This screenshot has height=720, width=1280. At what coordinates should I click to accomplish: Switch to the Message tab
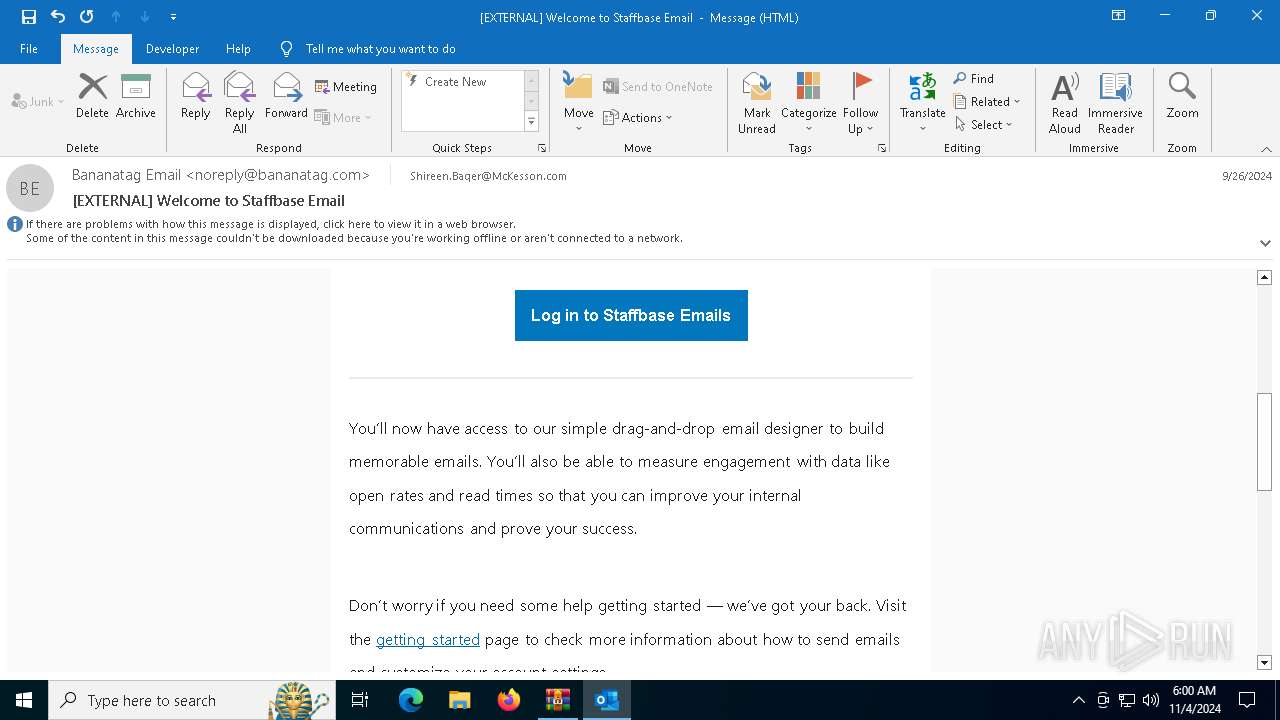coord(96,48)
